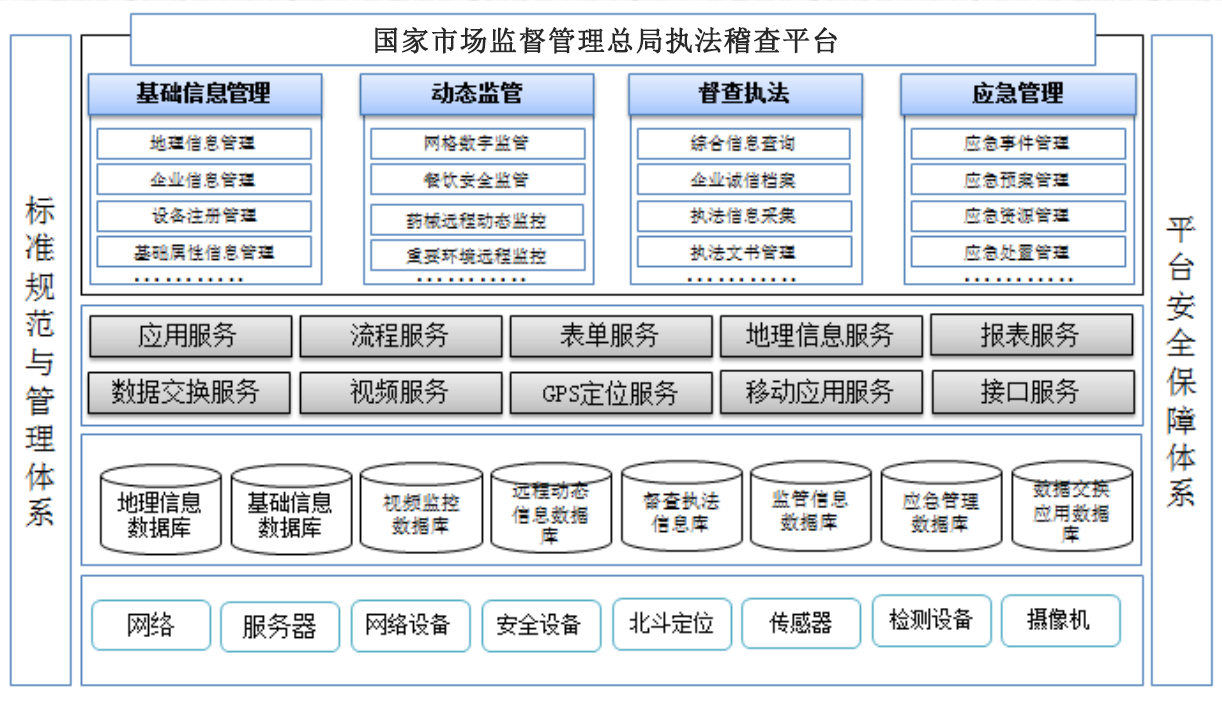Select the 基础信息管理 module header
This screenshot has width=1222, height=702.
(205, 94)
